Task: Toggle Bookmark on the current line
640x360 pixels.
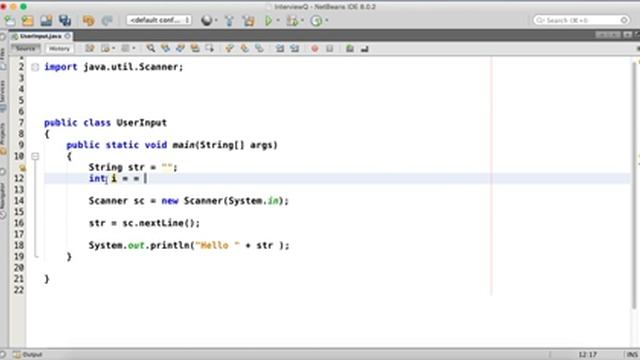Action: [259, 49]
